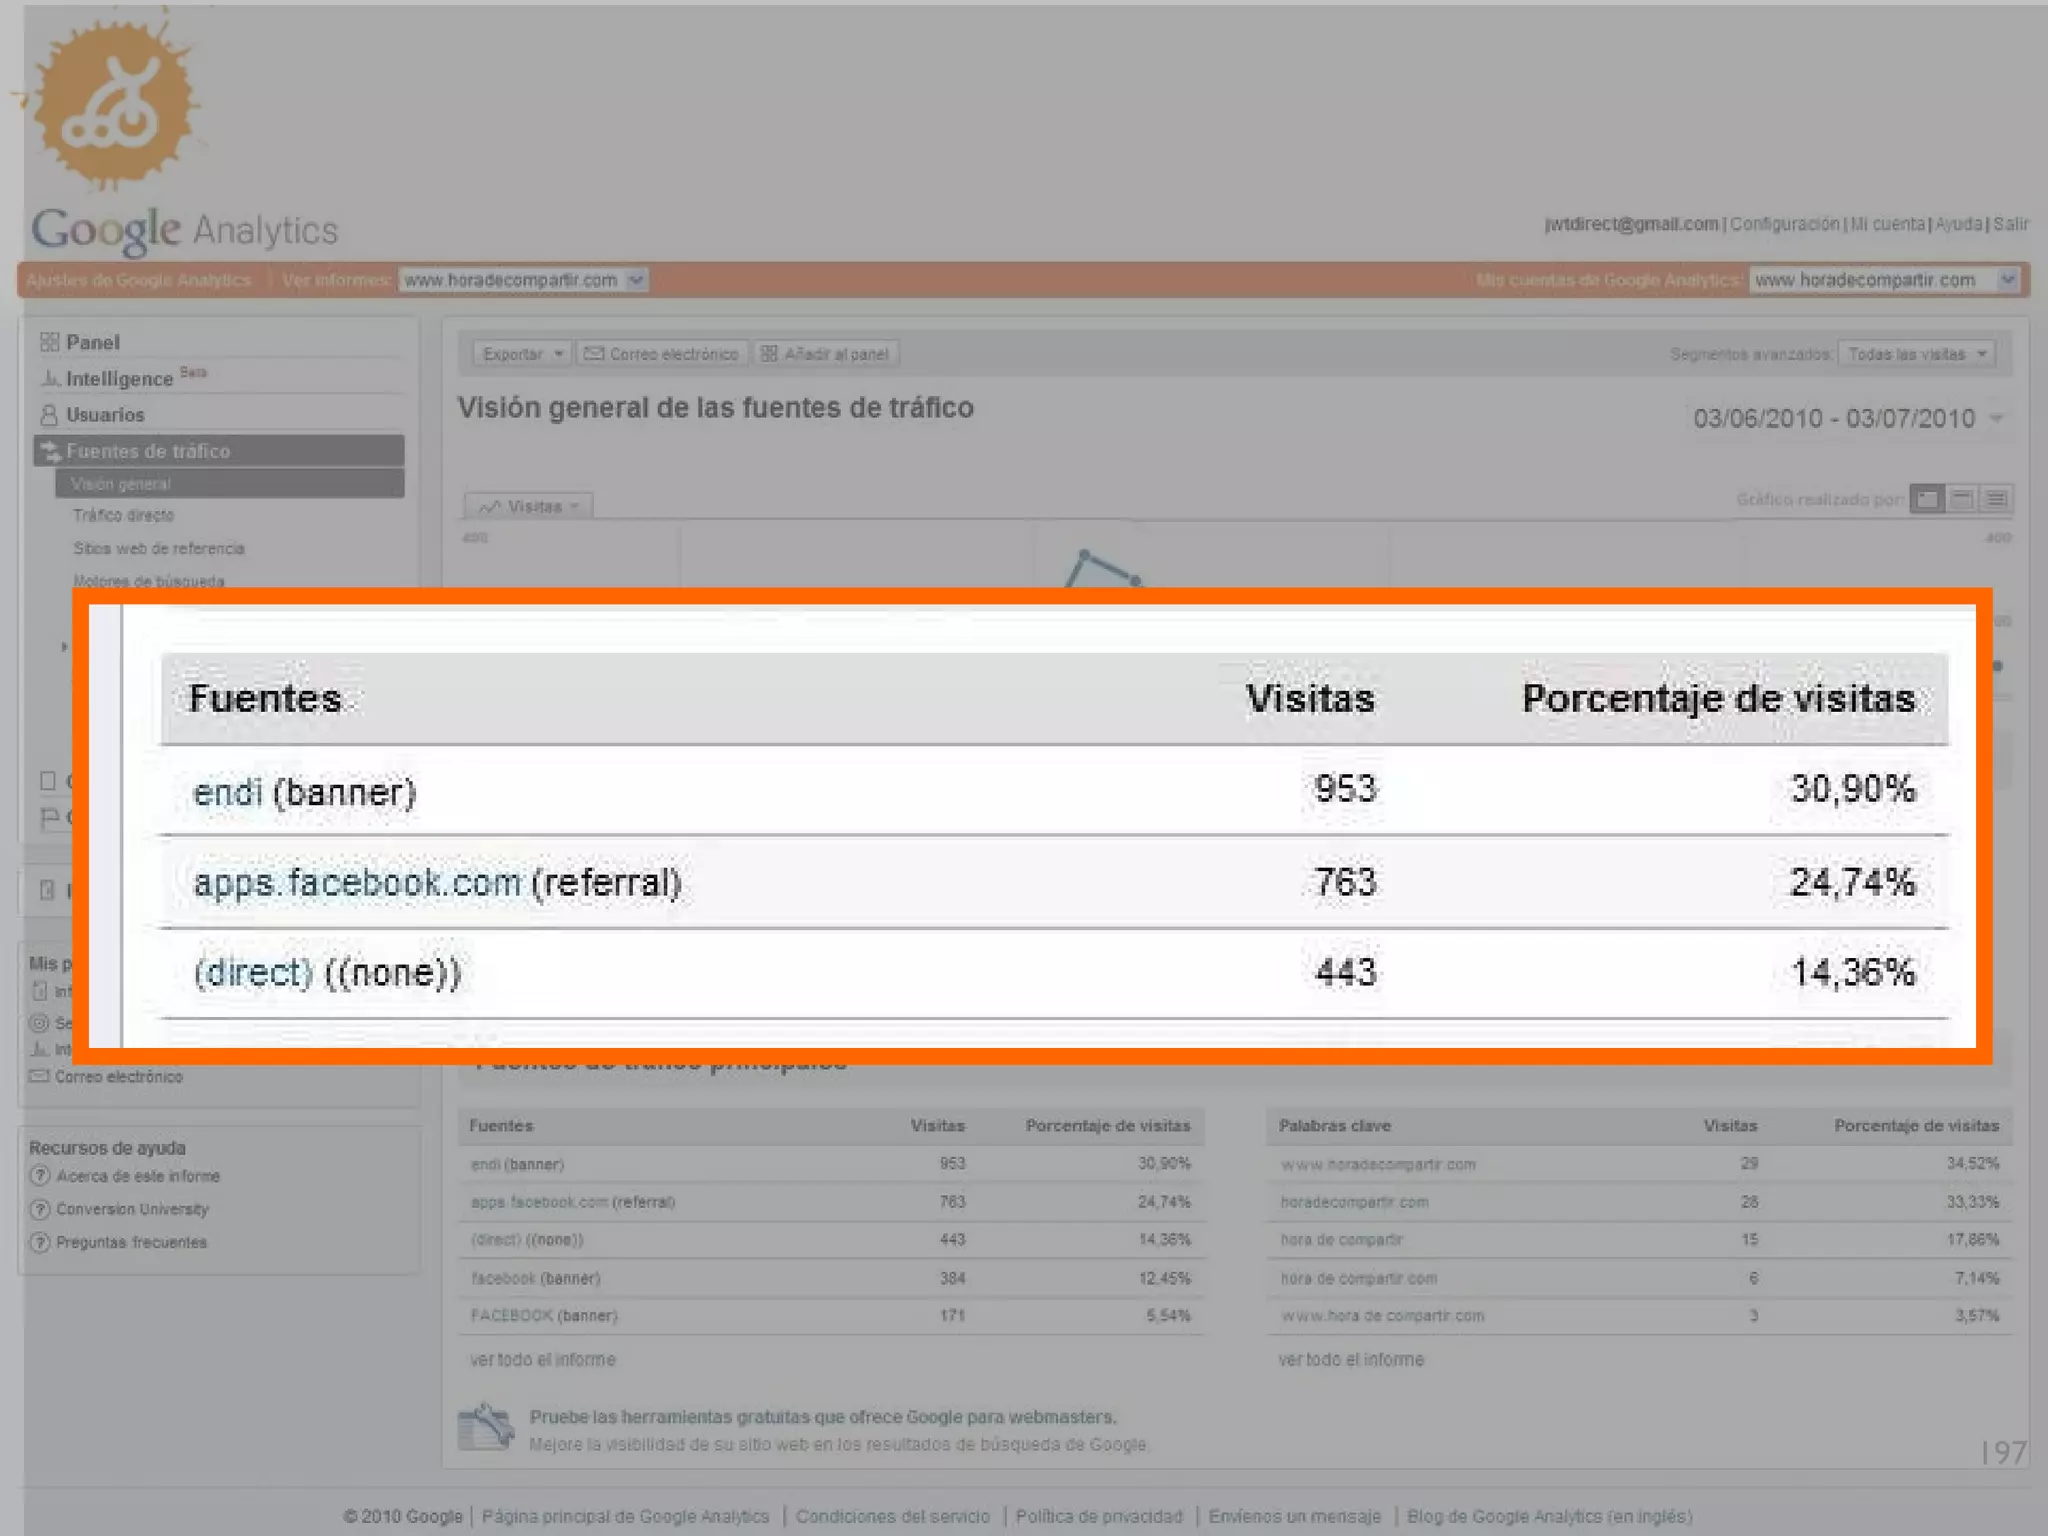
Task: Click the webmaster tools wrench icon
Action: pyautogui.click(x=486, y=1427)
